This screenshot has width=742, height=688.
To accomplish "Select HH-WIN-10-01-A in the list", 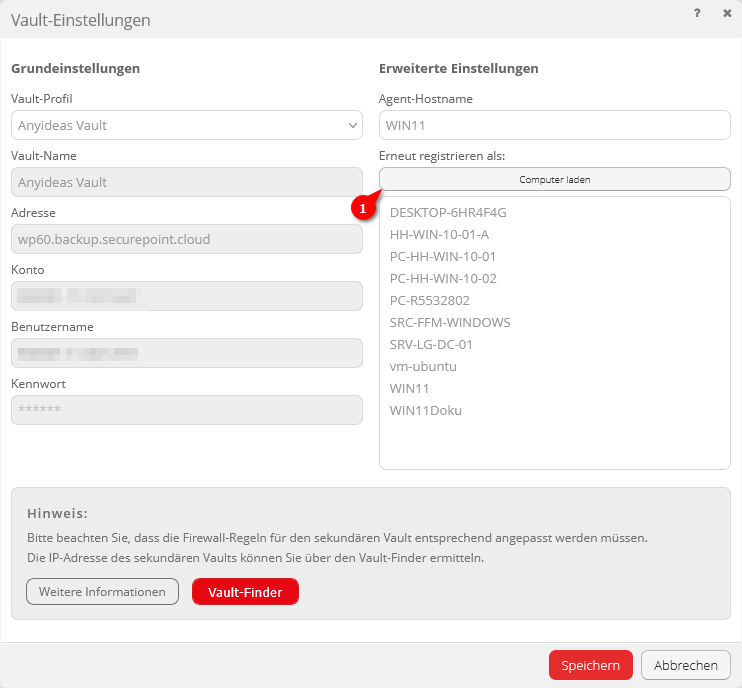I will point(439,234).
